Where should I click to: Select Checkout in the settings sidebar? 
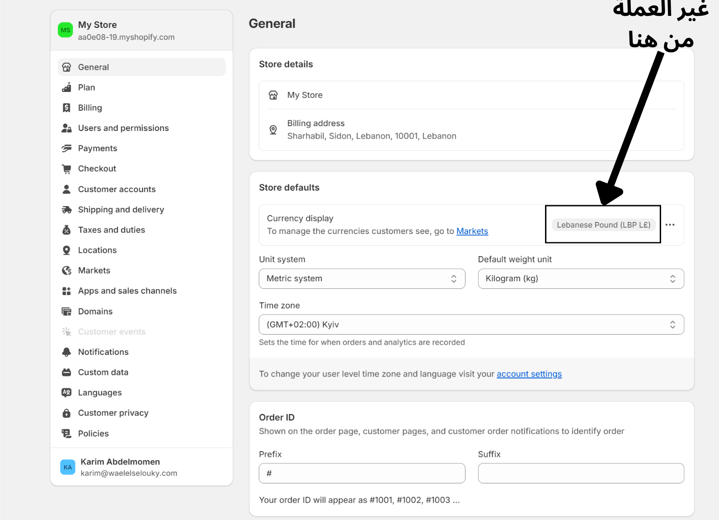(97, 169)
